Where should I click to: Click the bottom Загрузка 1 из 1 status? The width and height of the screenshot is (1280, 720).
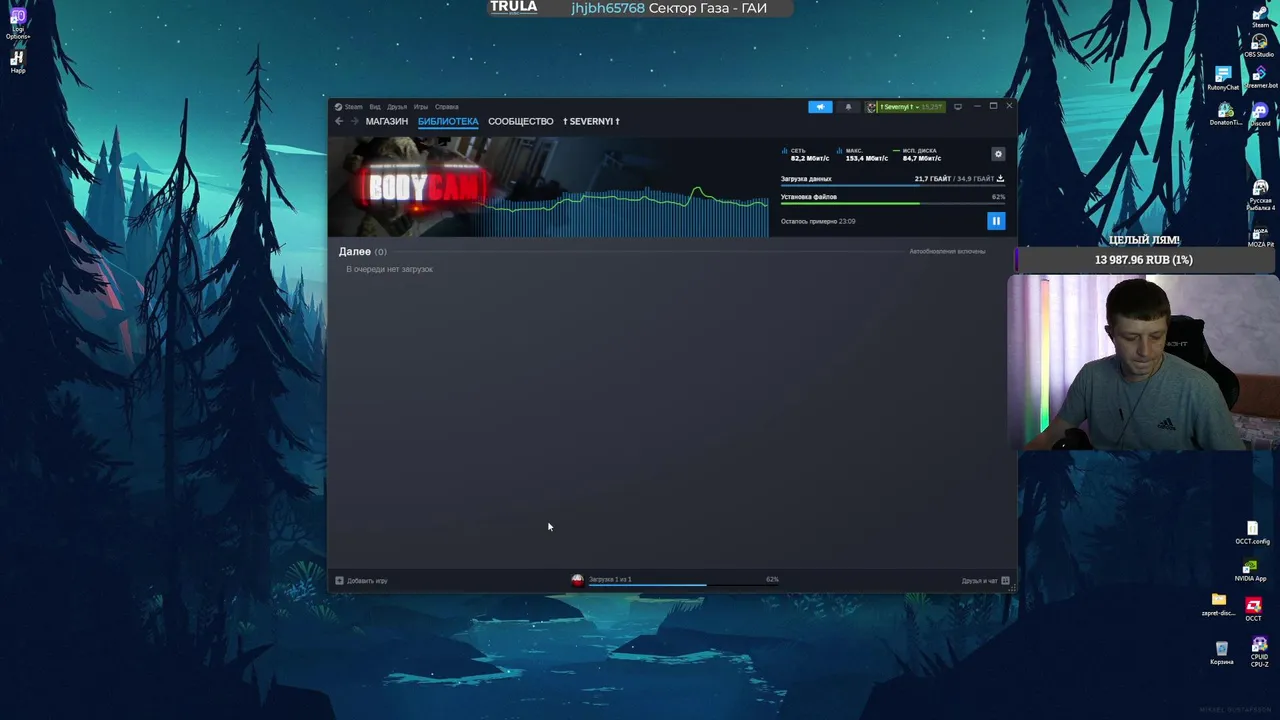coord(610,579)
